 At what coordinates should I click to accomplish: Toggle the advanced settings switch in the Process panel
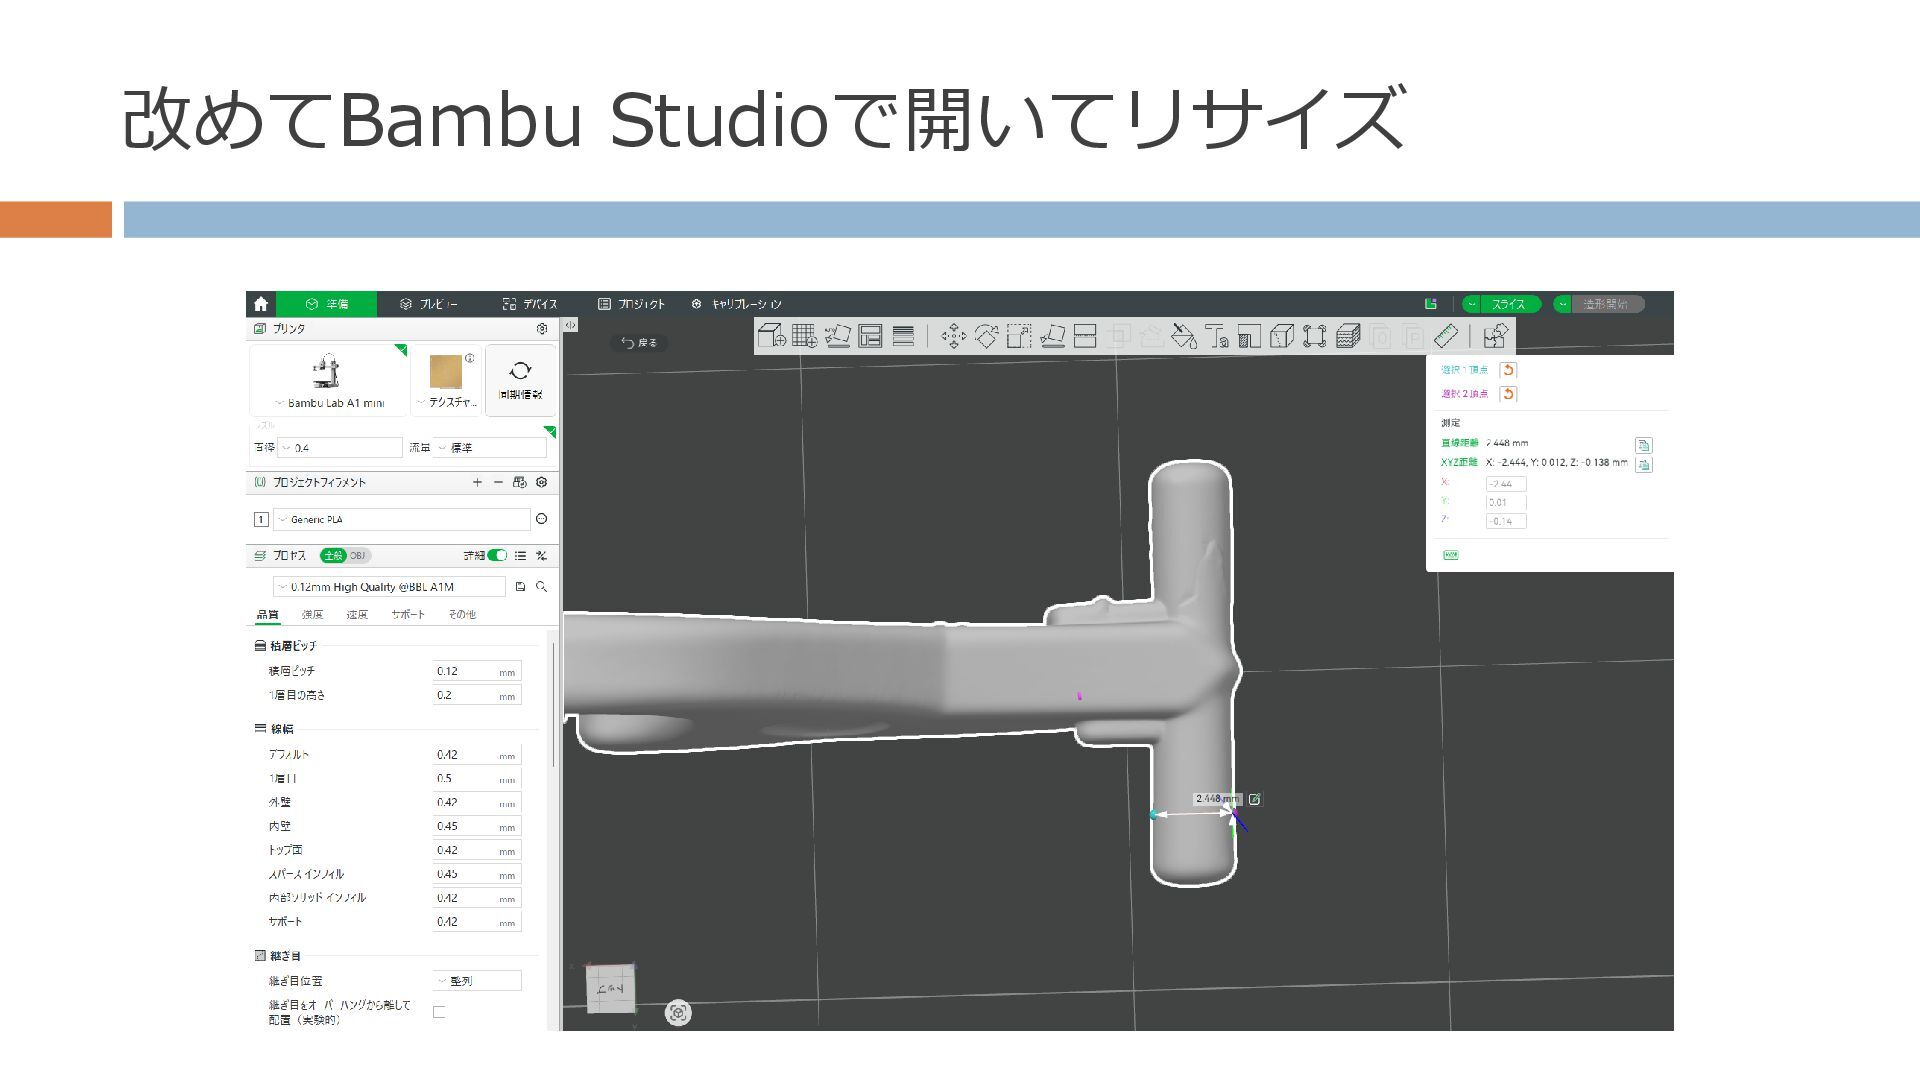[497, 555]
